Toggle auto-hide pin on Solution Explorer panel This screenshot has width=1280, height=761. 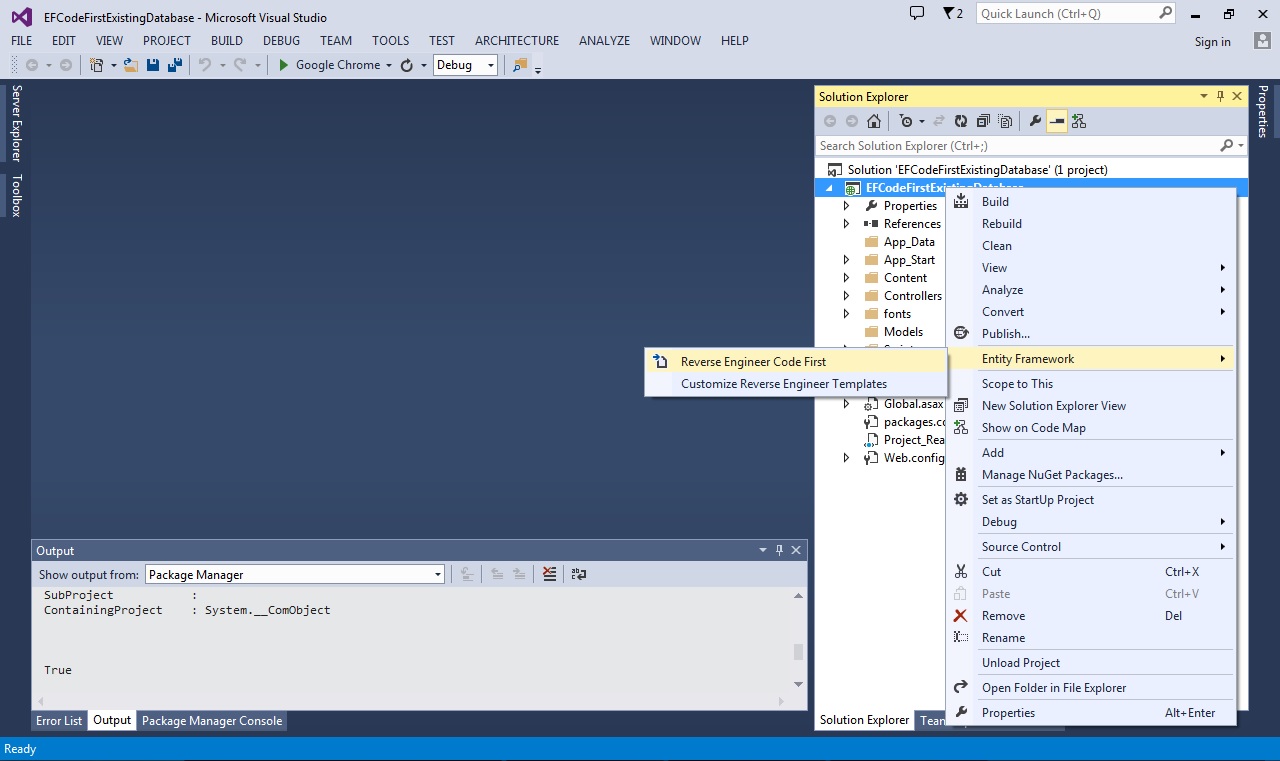tap(1220, 96)
